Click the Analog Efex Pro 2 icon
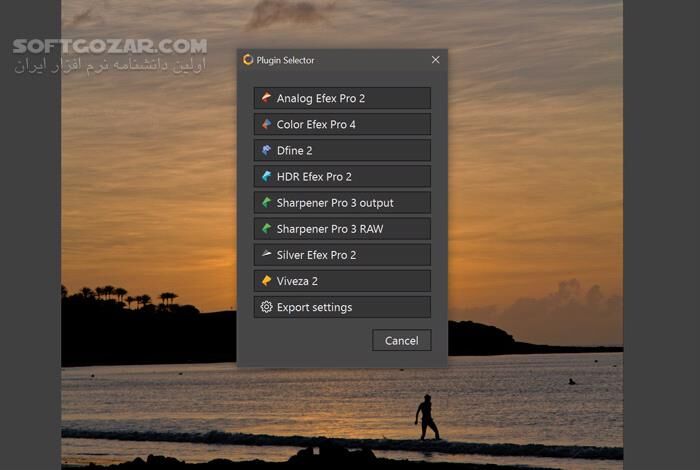Image resolution: width=700 pixels, height=470 pixels. pos(266,98)
